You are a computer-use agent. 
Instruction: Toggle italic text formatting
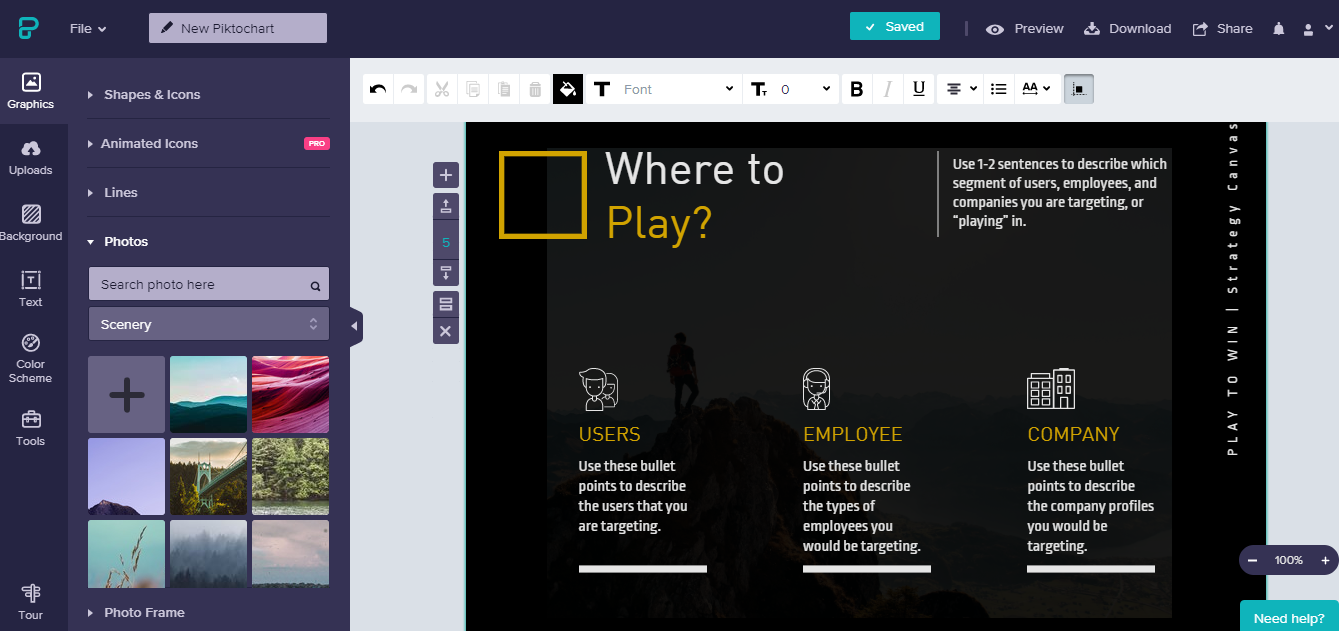(887, 89)
